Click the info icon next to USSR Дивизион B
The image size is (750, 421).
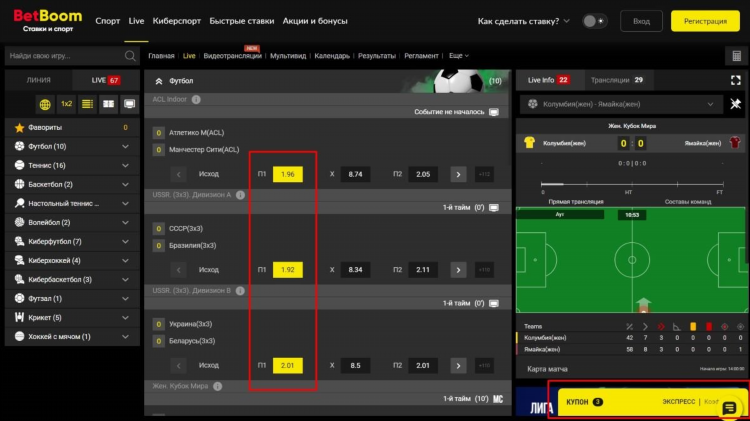pyautogui.click(x=240, y=290)
